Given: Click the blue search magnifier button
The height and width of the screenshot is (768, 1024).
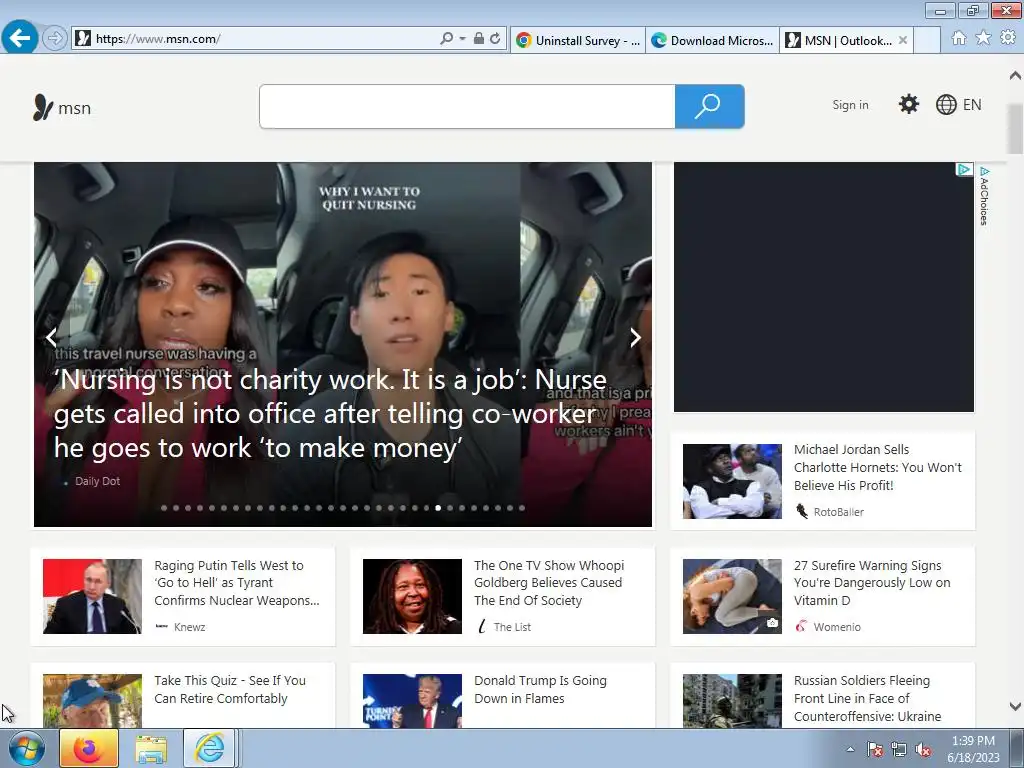Looking at the screenshot, I should (709, 106).
